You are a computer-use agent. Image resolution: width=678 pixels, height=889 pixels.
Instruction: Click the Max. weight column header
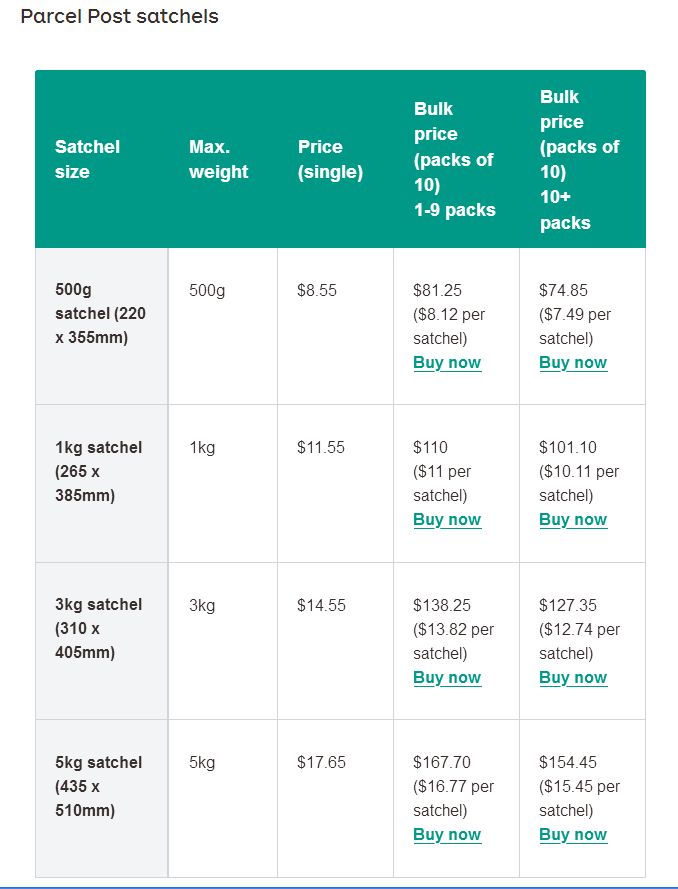tap(218, 159)
